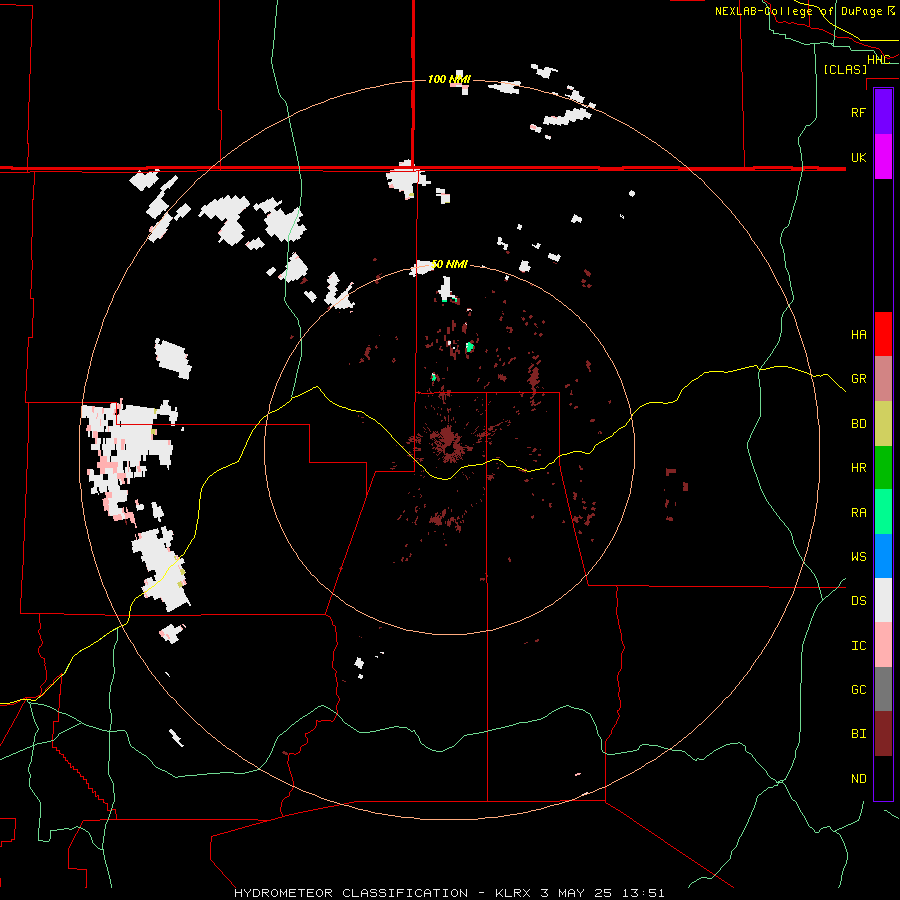This screenshot has width=900, height=900.
Task: Click the IC legend label
Action: (x=858, y=645)
